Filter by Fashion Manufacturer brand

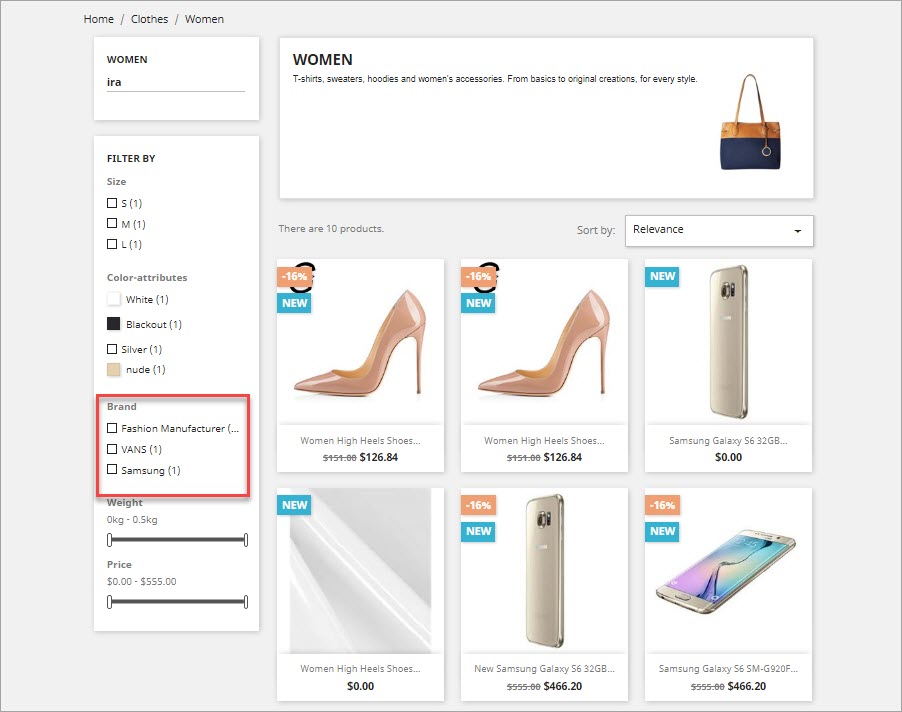click(x=112, y=428)
